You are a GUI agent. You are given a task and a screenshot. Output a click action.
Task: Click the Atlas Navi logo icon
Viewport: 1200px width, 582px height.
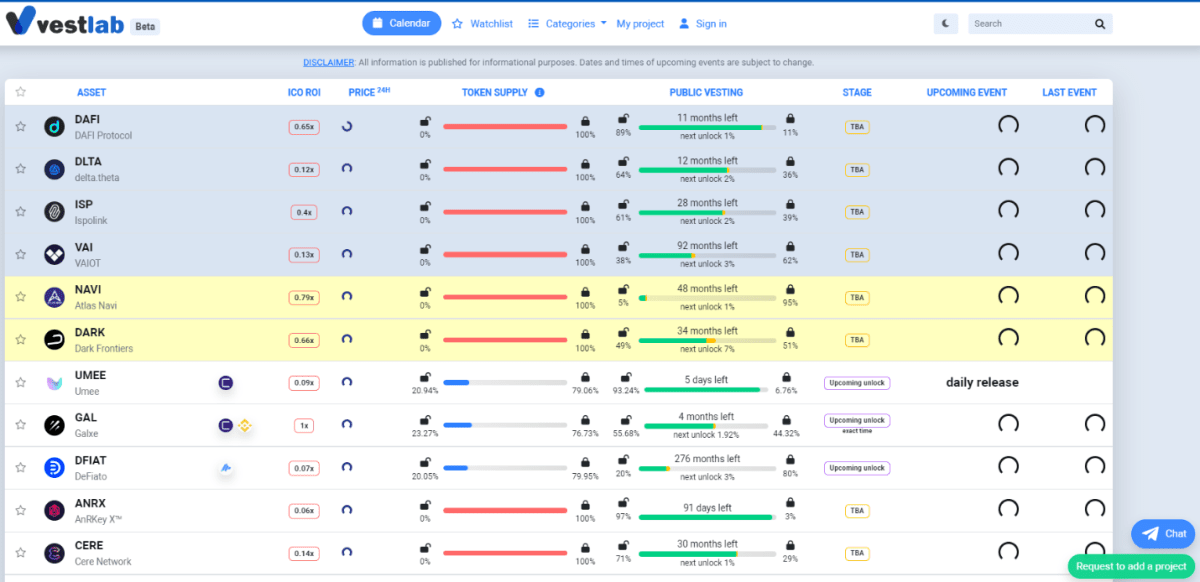(x=54, y=297)
